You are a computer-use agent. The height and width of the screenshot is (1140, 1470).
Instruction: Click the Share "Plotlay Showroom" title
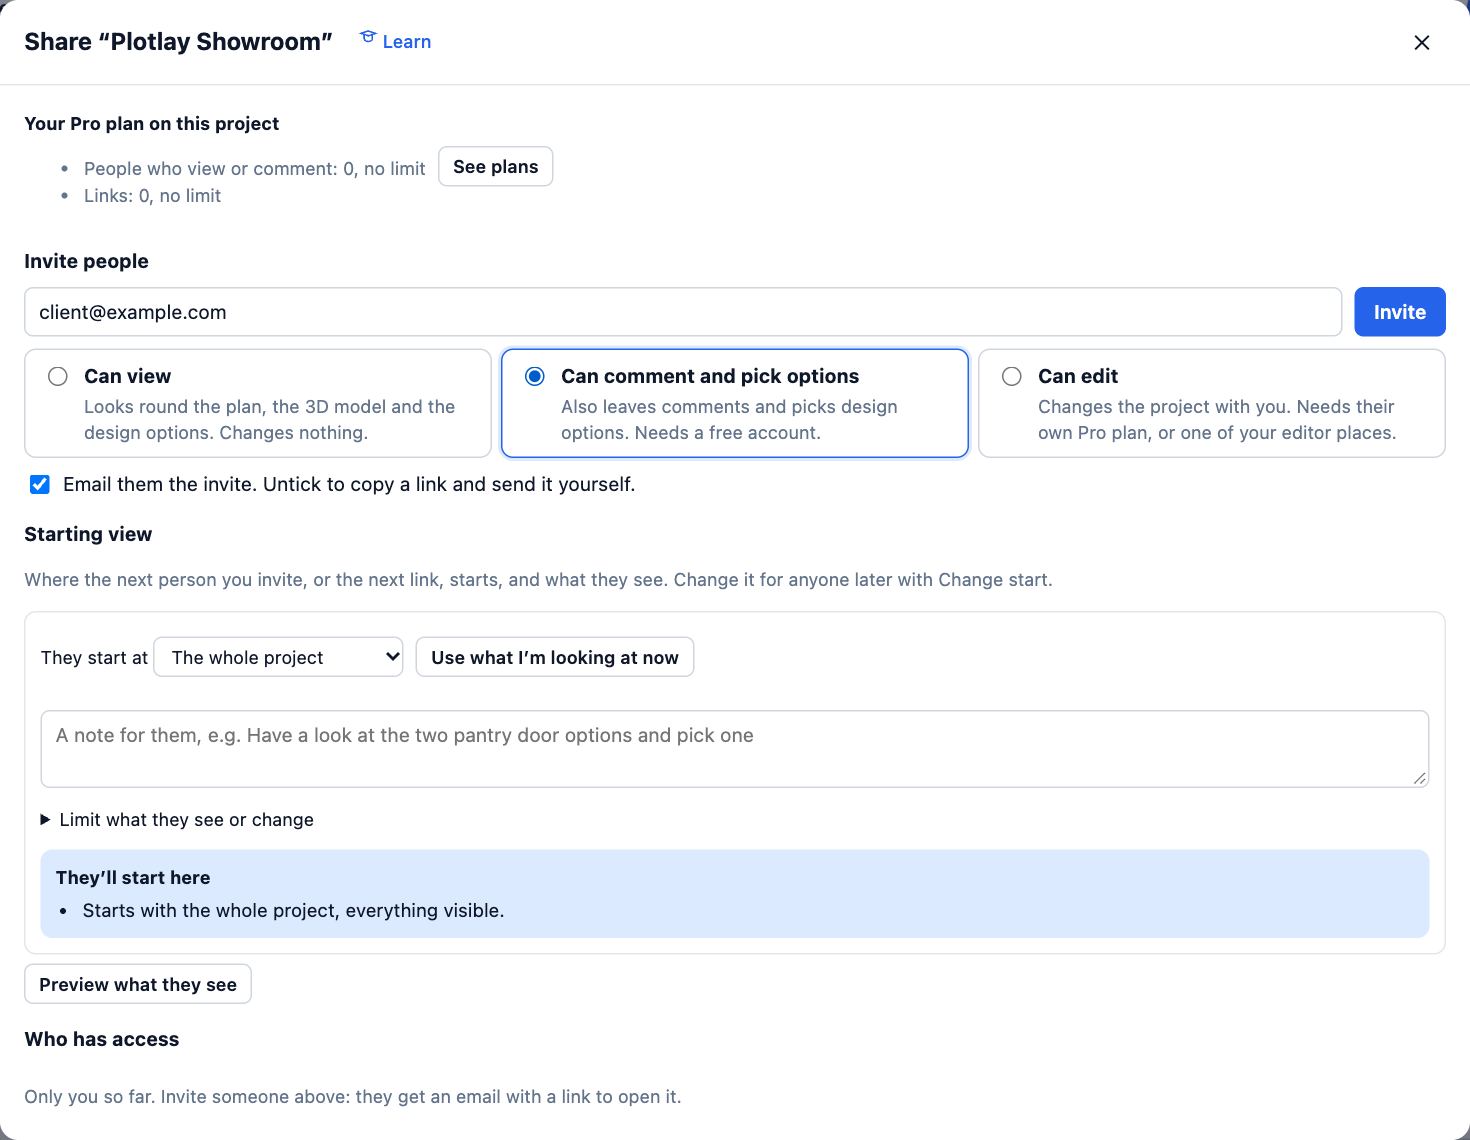(178, 42)
